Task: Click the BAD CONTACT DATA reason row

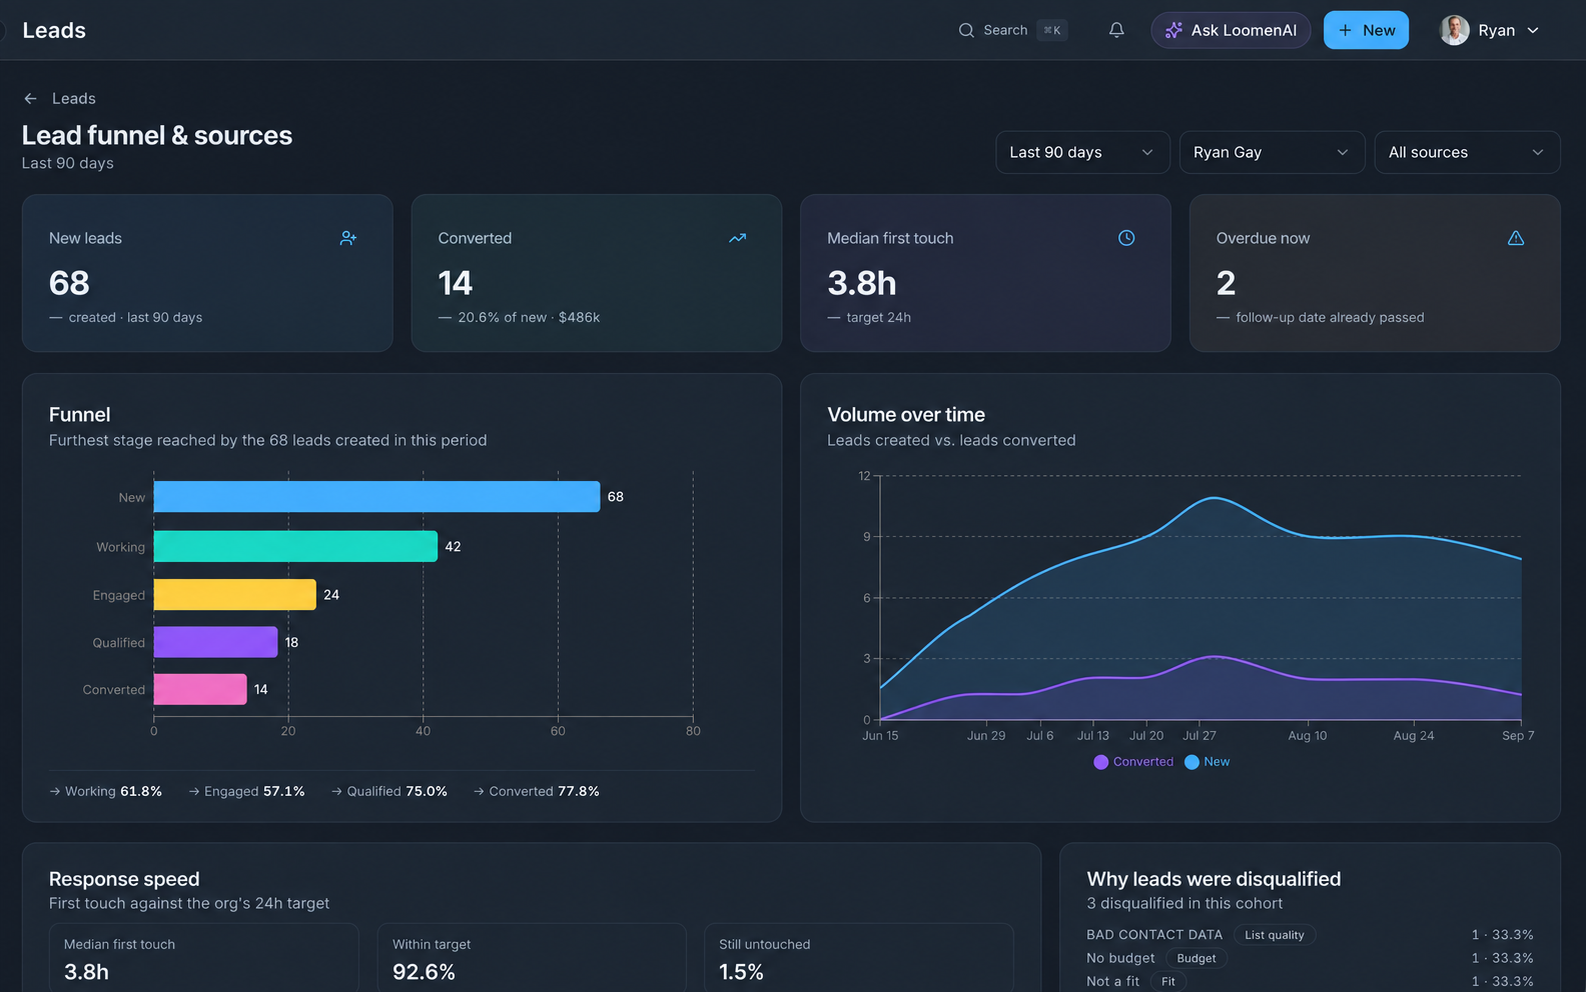Action: pyautogui.click(x=1310, y=935)
